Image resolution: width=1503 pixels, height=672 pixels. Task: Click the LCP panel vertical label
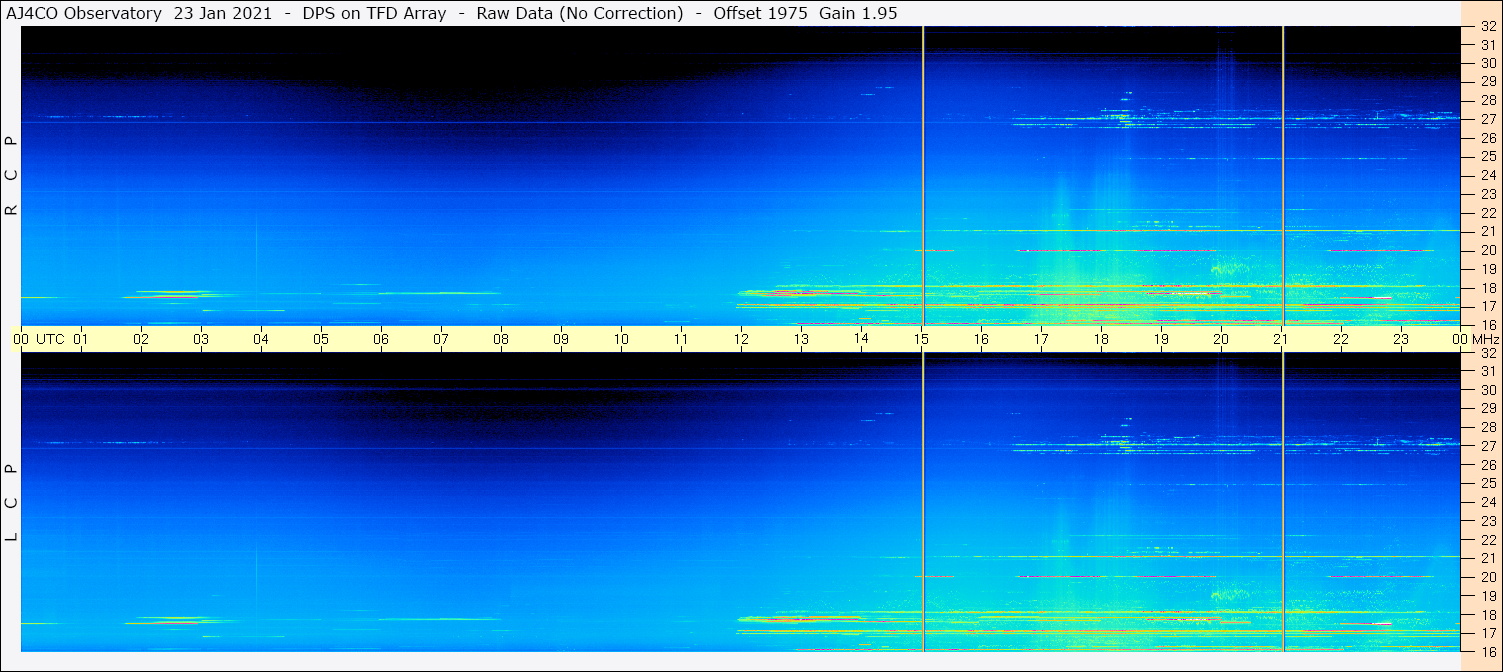(x=12, y=503)
